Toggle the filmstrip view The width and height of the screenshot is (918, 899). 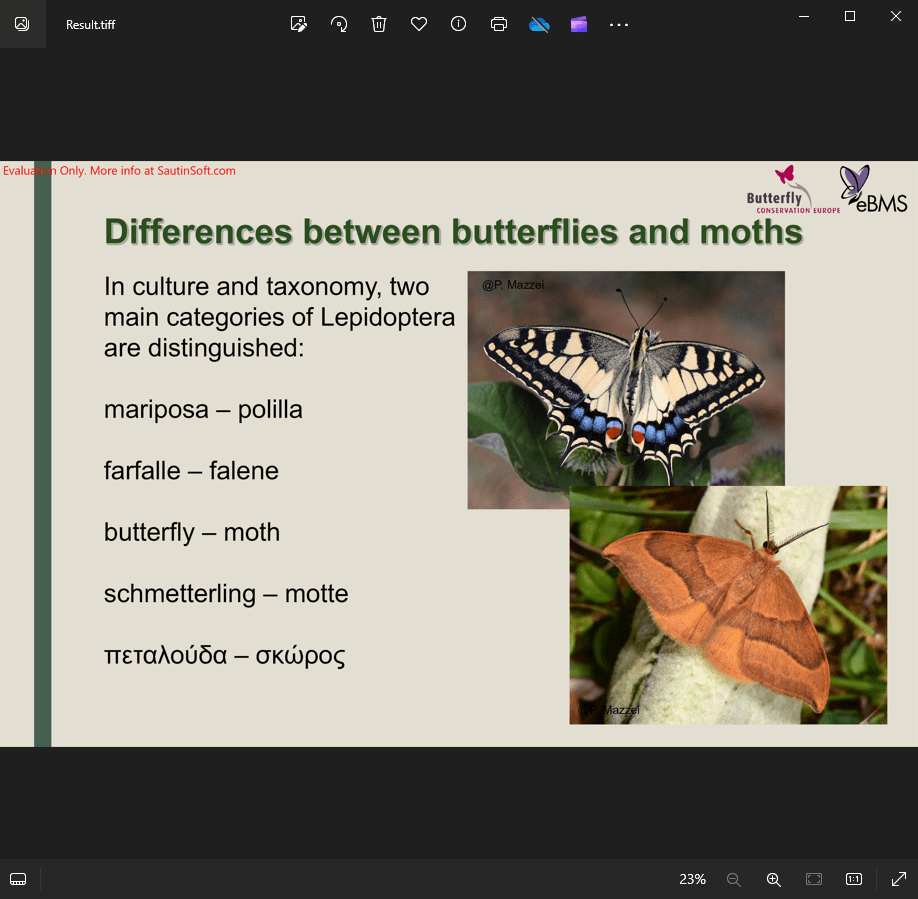pos(18,879)
